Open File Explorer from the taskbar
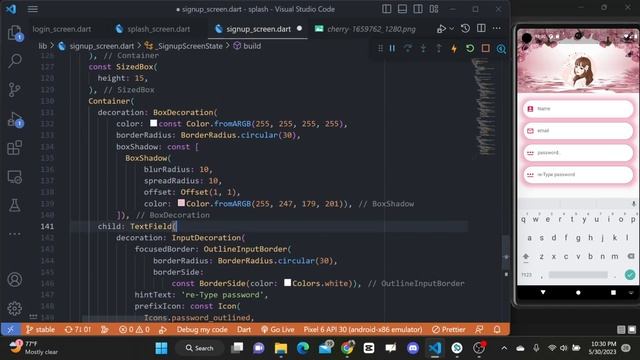The width and height of the screenshot is (640, 360). [x=281, y=348]
